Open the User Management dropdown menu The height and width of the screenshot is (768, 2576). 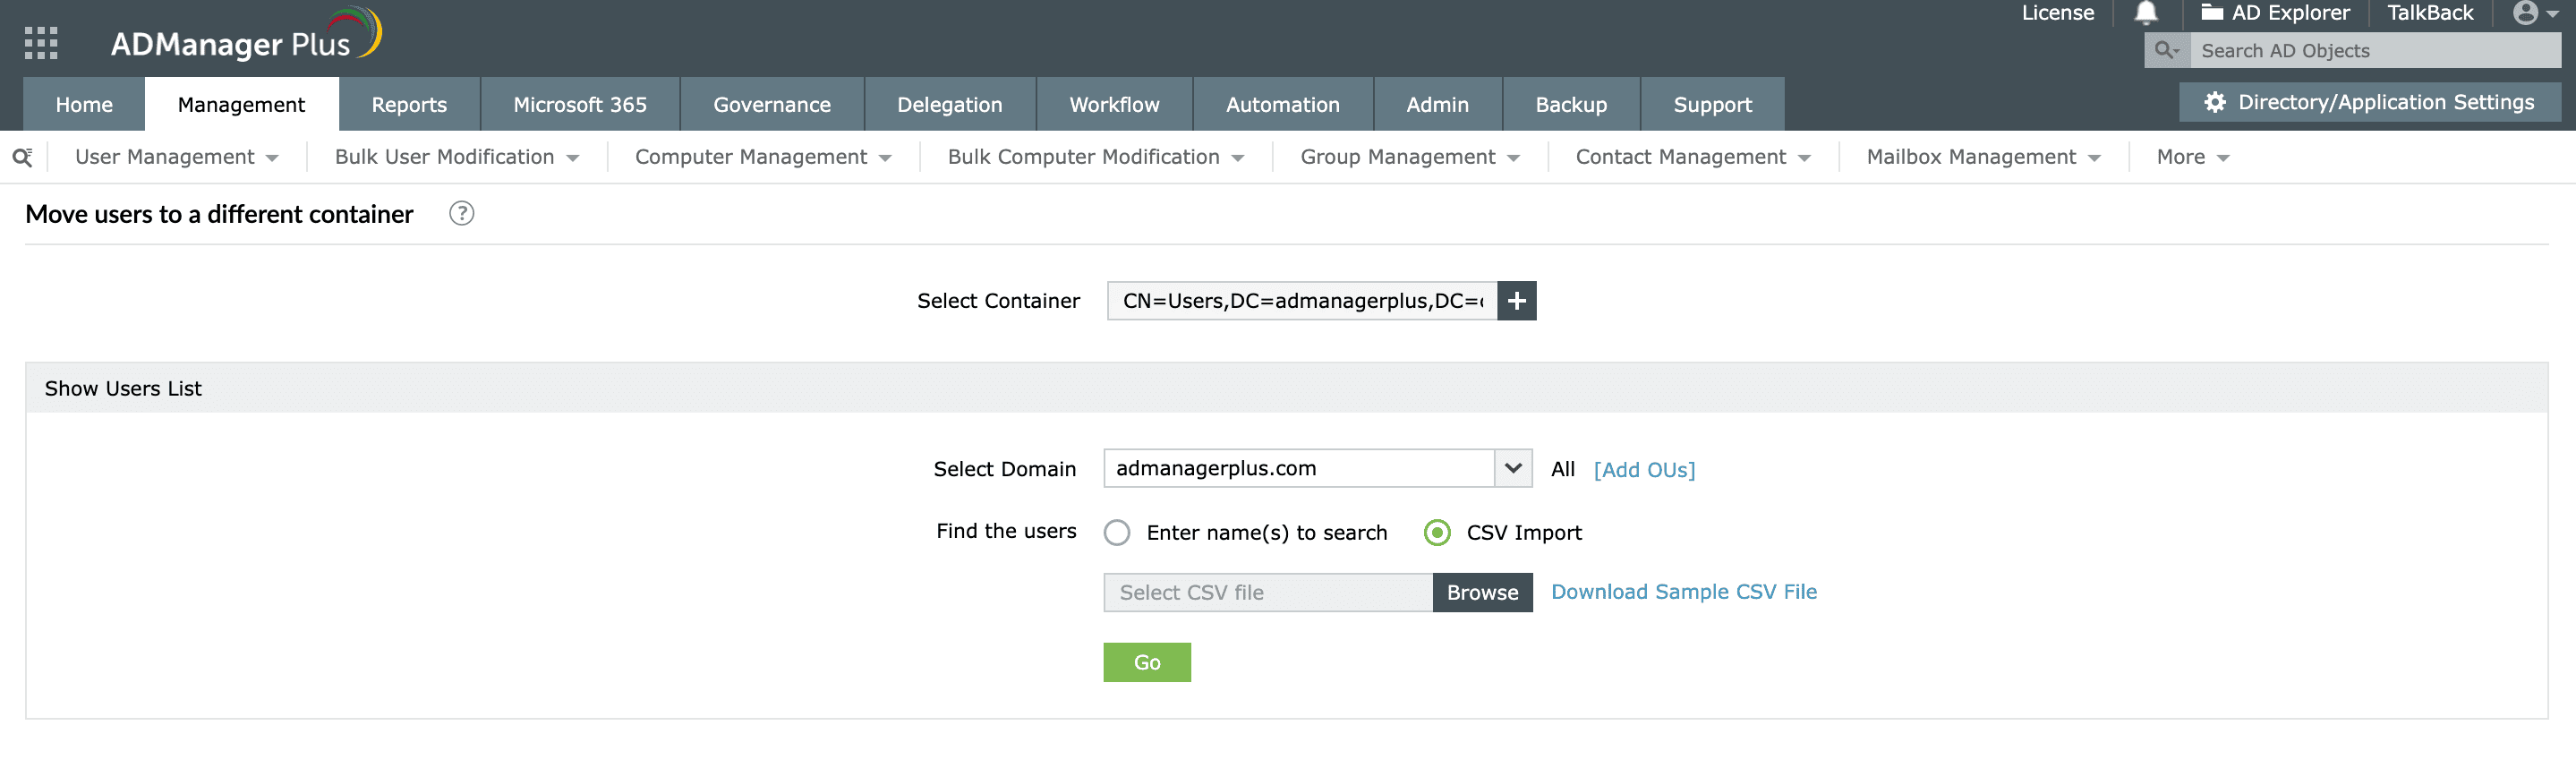[x=176, y=158]
